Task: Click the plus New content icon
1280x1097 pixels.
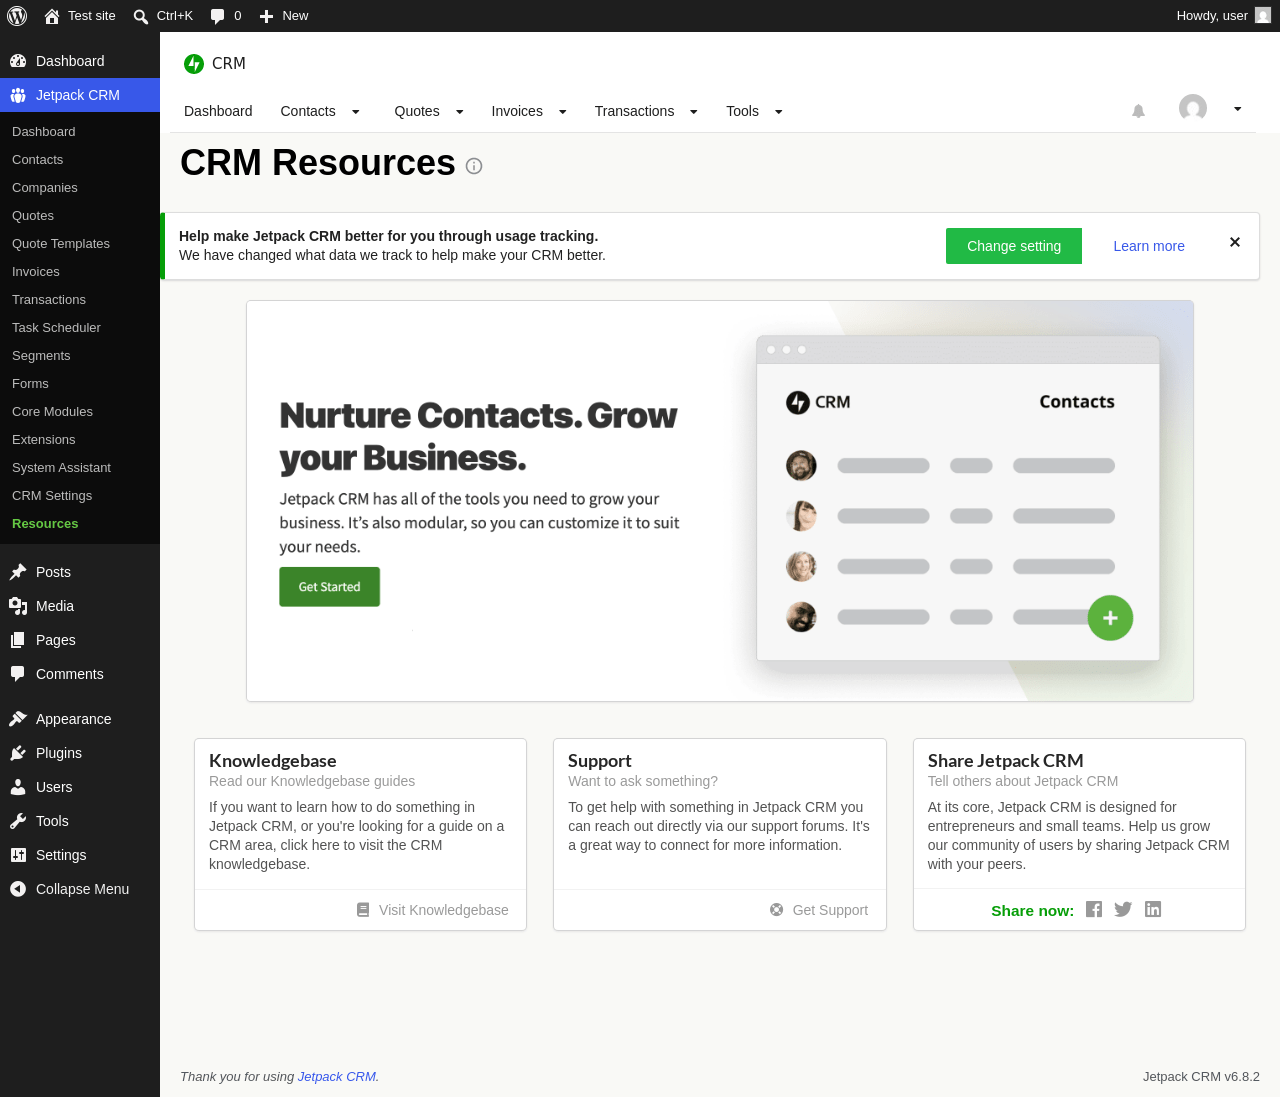Action: 267,16
